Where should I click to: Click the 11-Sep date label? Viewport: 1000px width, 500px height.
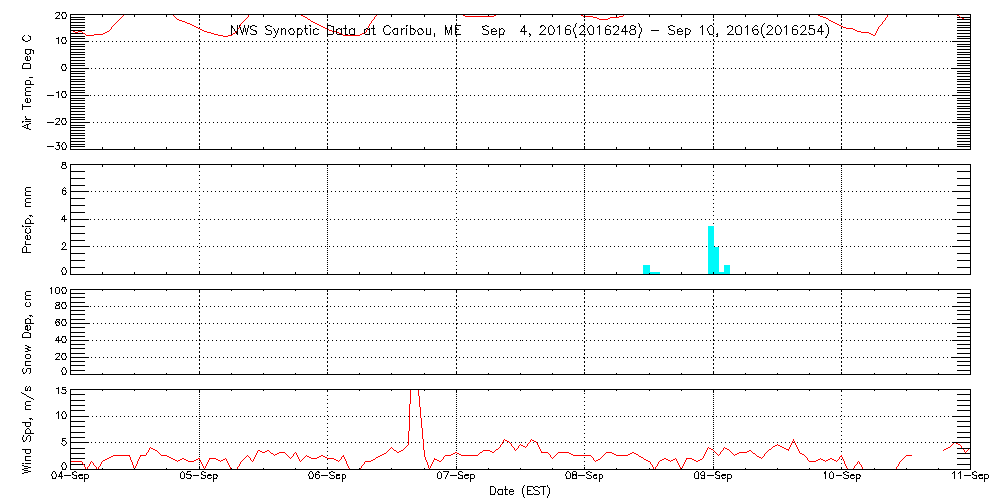[969, 477]
